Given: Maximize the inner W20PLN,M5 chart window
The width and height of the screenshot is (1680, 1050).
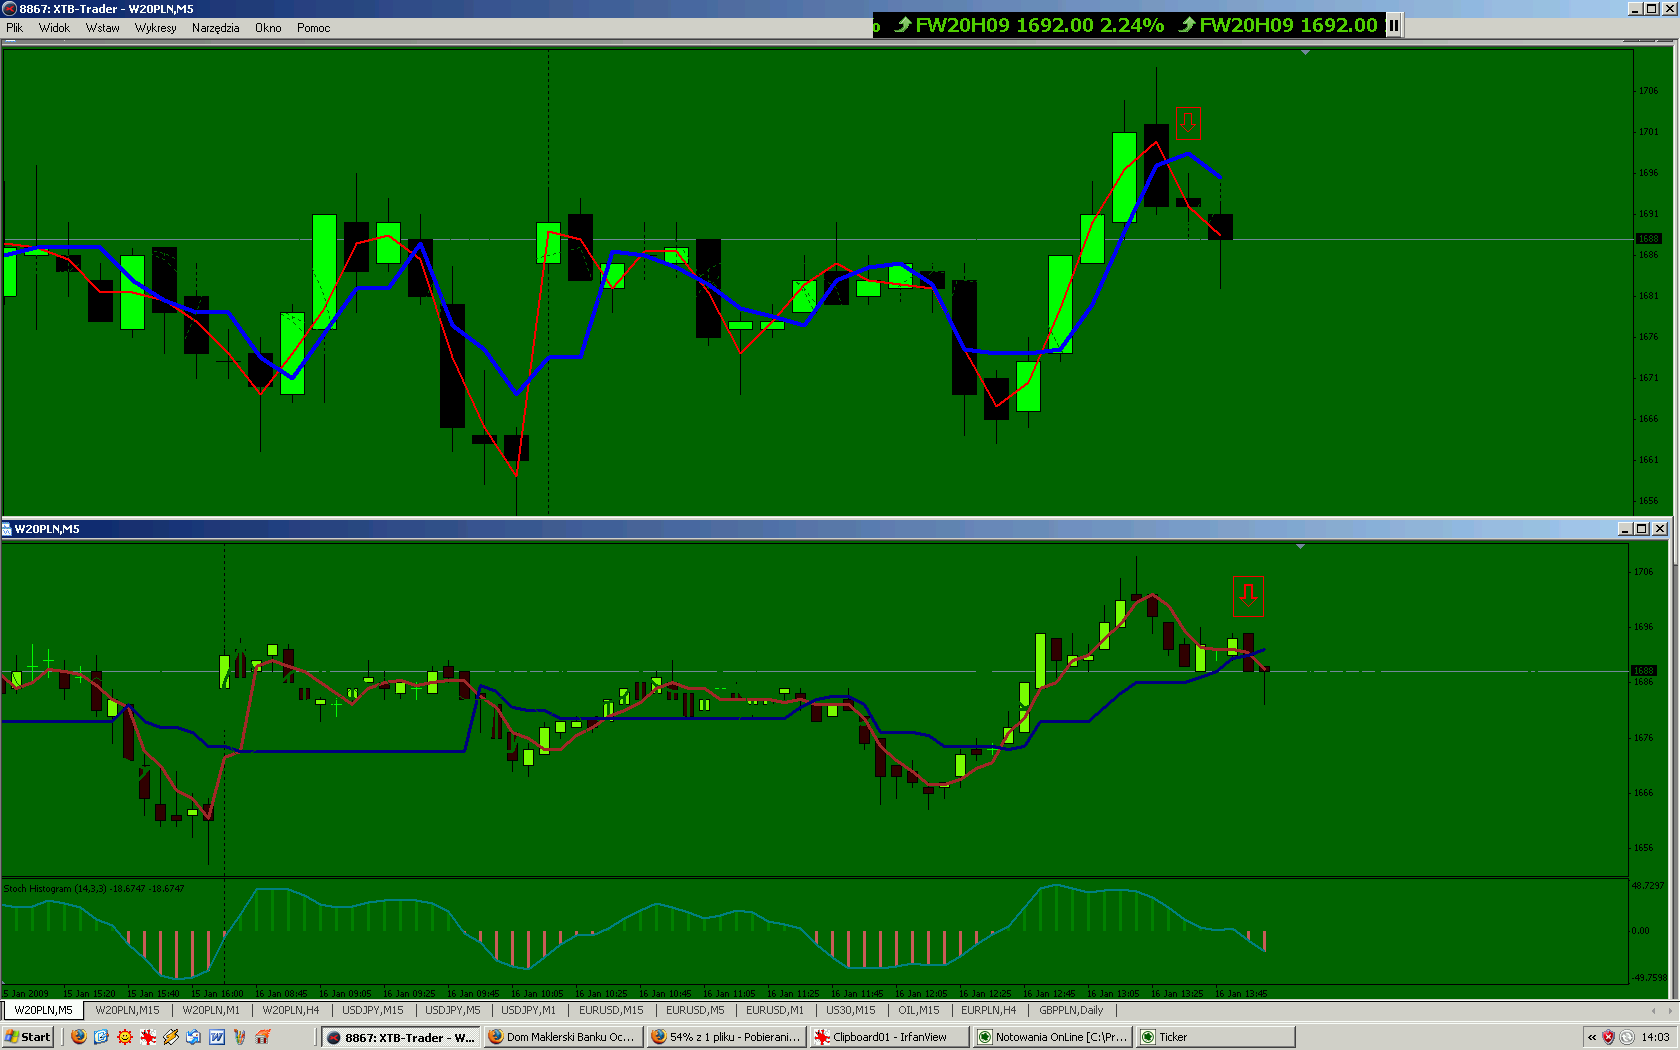Looking at the screenshot, I should [1642, 529].
